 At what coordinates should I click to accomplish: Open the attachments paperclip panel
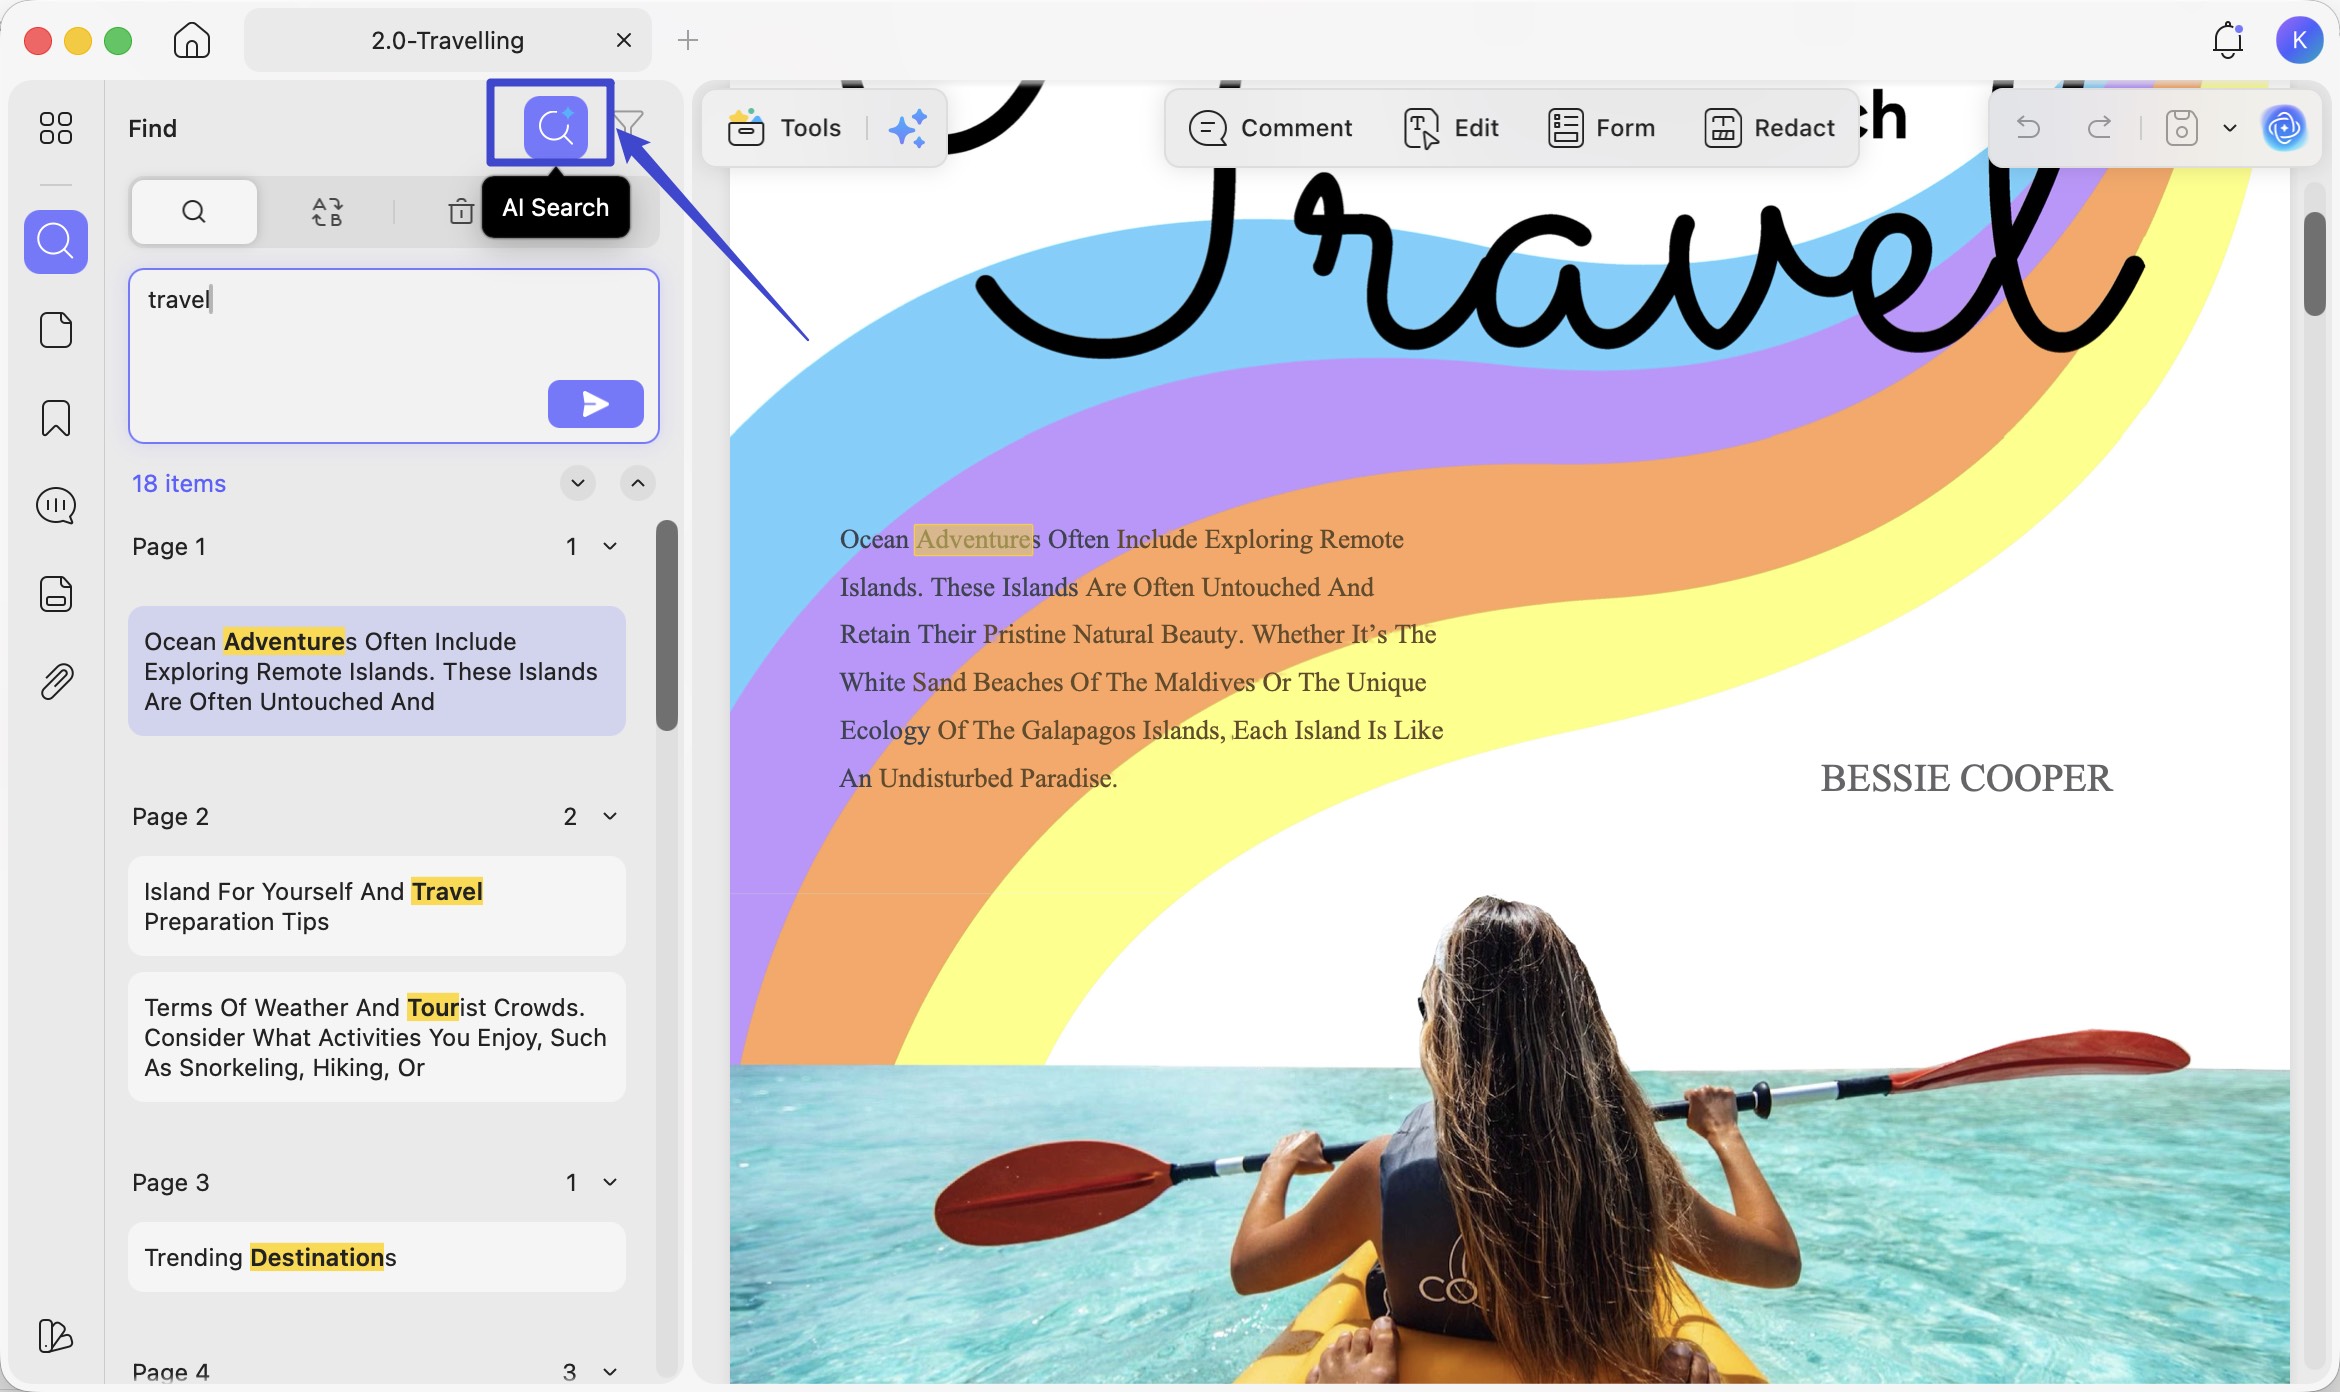[x=56, y=682]
